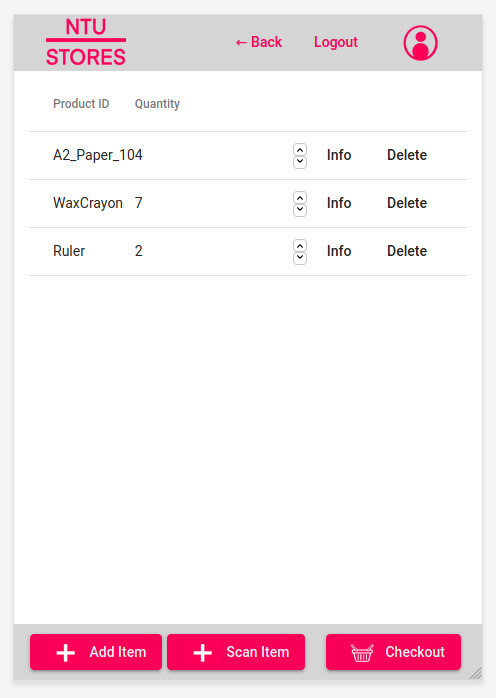Click the Quantity column header

(157, 104)
